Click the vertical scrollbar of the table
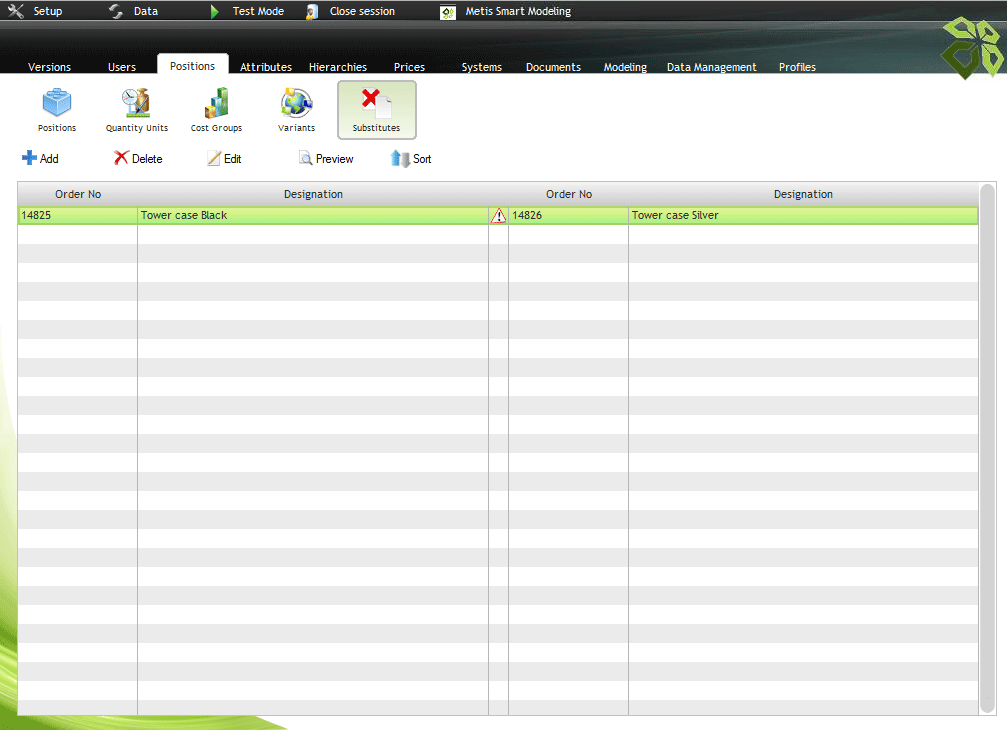1007x730 pixels. (987, 448)
